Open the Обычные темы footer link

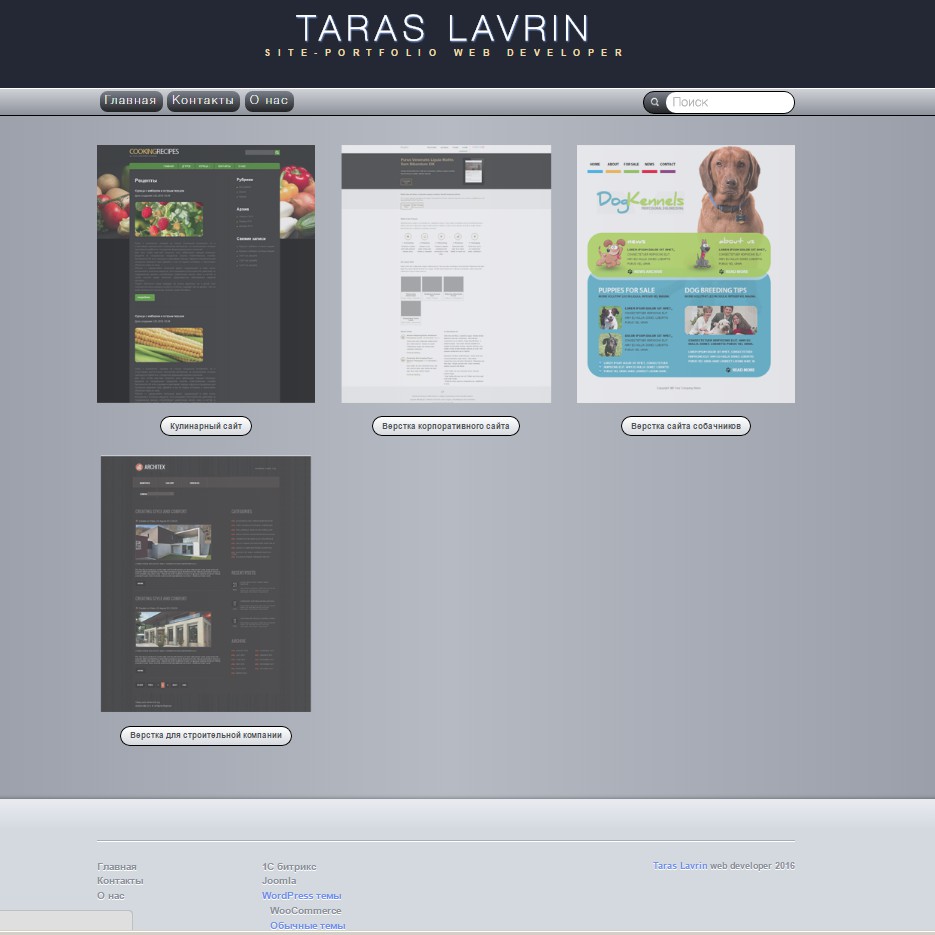(x=308, y=925)
